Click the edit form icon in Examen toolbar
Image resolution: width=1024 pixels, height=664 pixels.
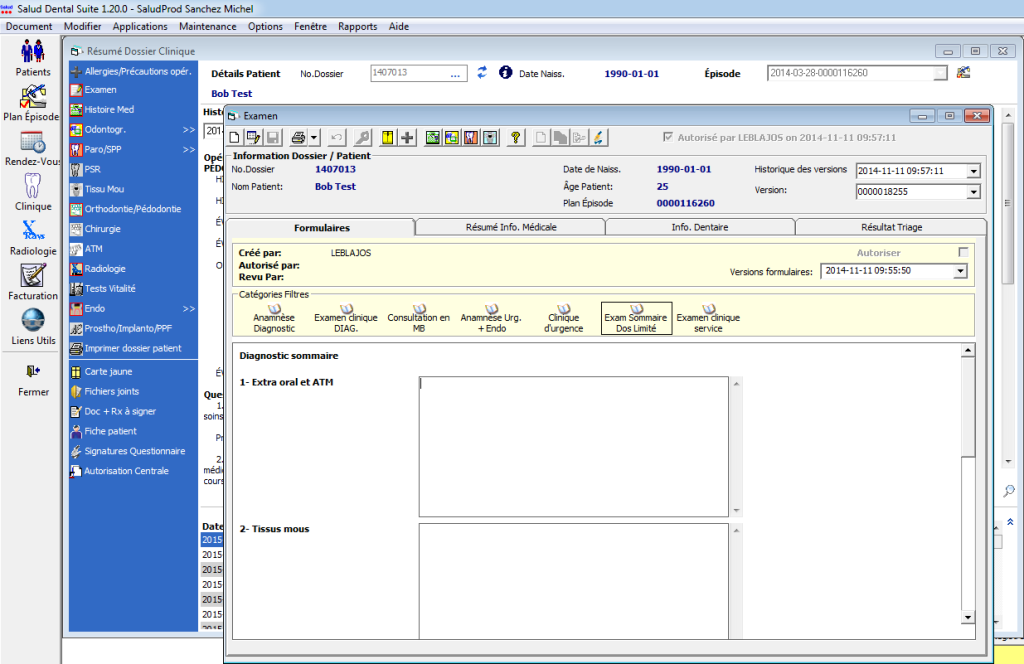(x=253, y=138)
